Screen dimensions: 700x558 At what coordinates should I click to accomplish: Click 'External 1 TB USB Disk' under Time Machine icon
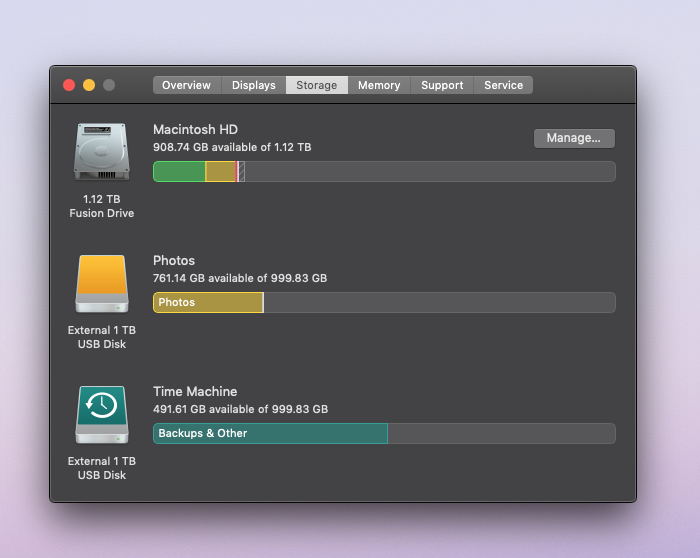[102, 468]
